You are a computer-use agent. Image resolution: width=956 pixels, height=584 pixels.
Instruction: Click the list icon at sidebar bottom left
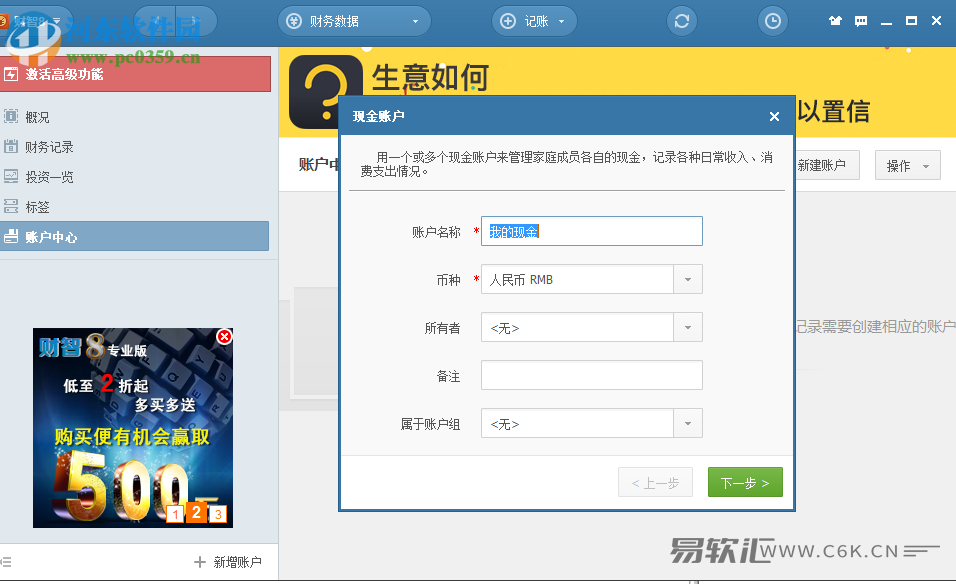click(6, 562)
